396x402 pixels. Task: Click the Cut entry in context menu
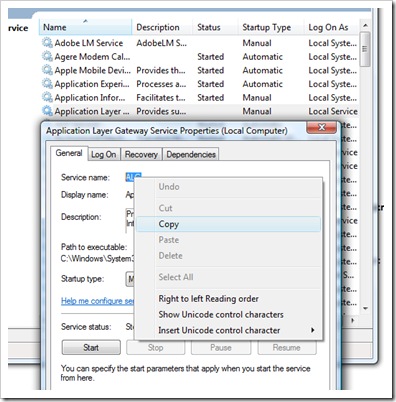[x=228, y=208]
